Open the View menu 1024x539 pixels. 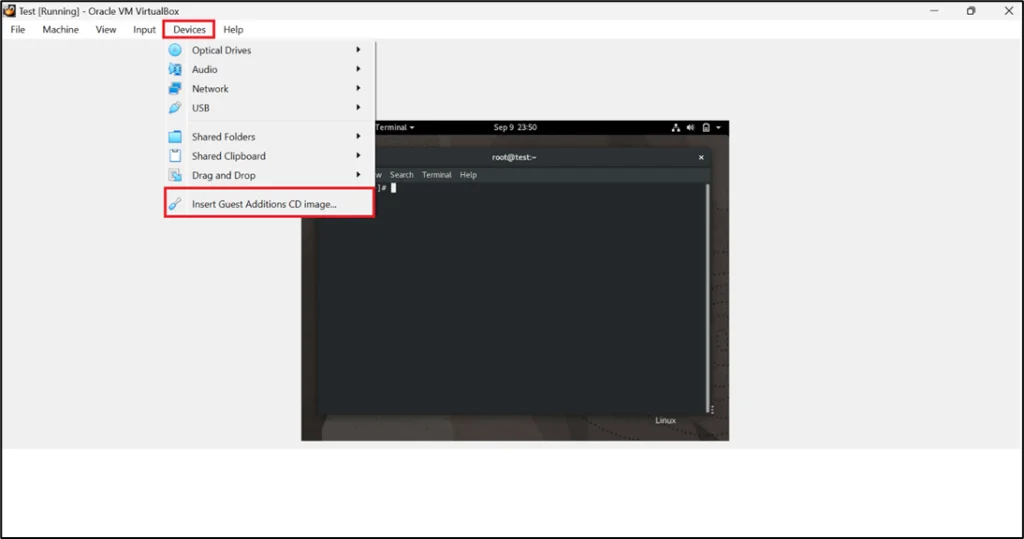pyautogui.click(x=106, y=29)
